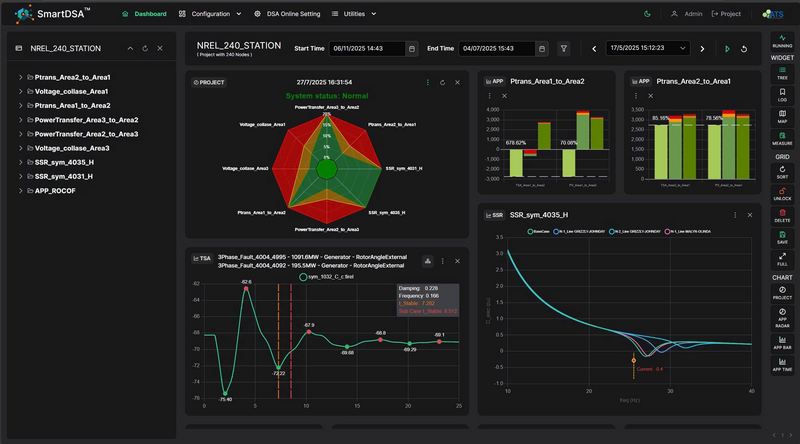Open the LOG widget icon

tap(782, 95)
